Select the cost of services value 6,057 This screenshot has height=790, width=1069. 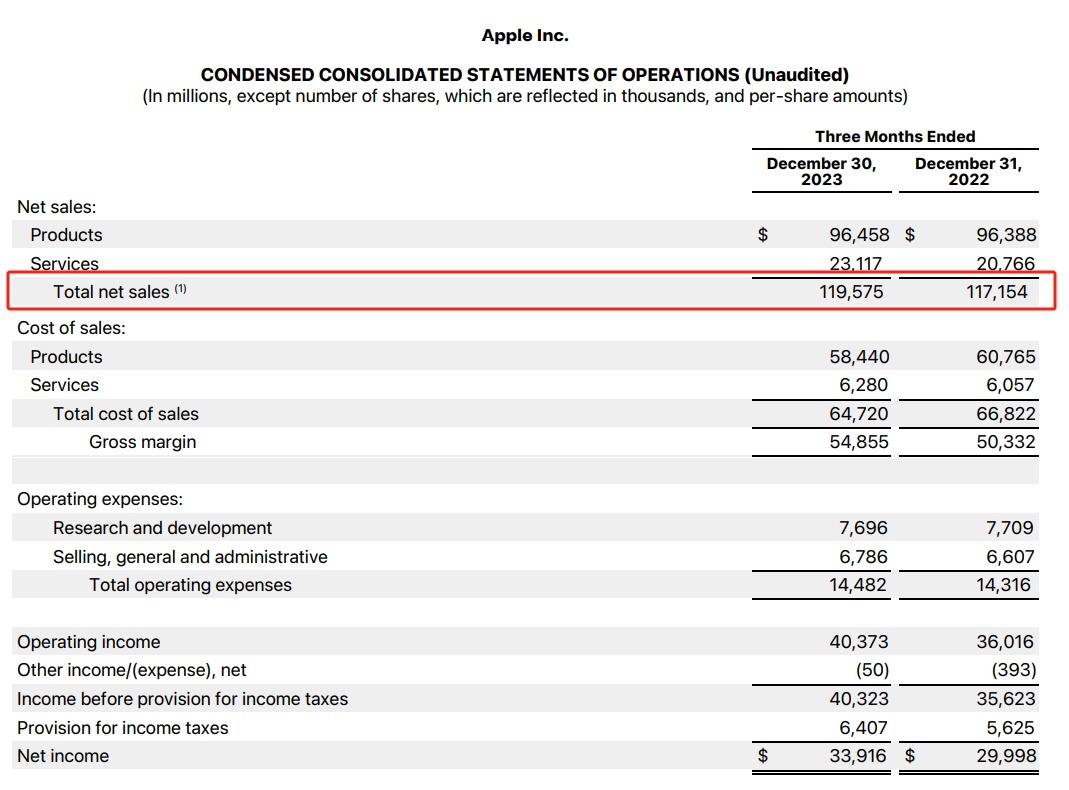[1010, 385]
